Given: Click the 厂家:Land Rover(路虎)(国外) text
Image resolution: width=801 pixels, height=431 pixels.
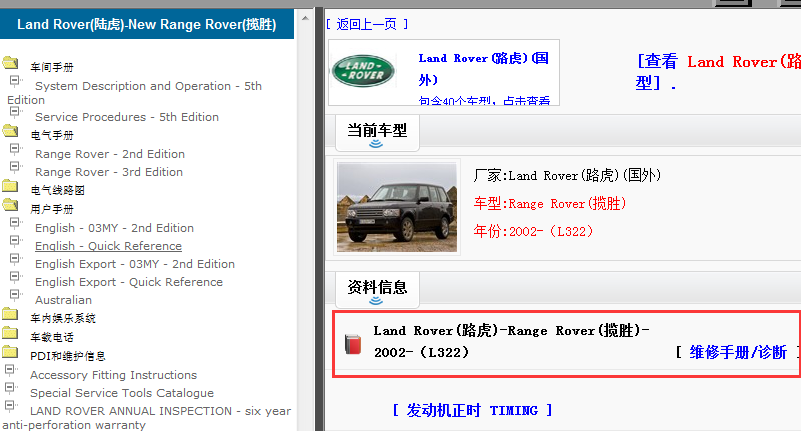Looking at the screenshot, I should 567,176.
